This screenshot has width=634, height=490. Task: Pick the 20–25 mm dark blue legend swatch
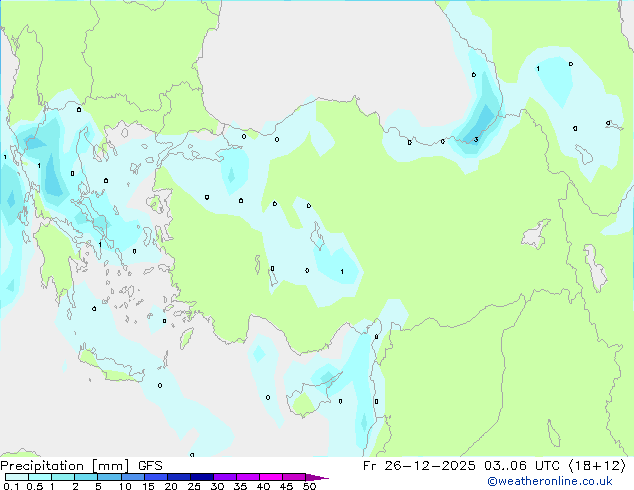point(178,477)
